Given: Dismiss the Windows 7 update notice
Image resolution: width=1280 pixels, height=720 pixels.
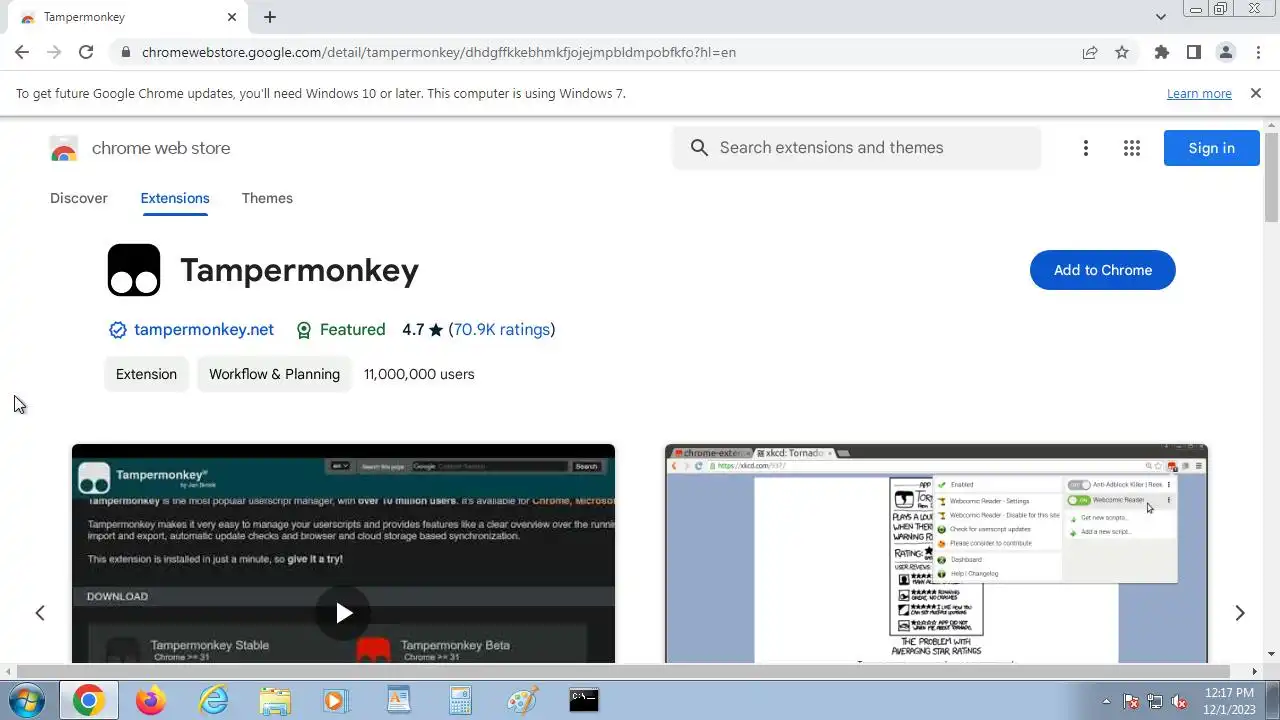Looking at the screenshot, I should click(x=1255, y=93).
